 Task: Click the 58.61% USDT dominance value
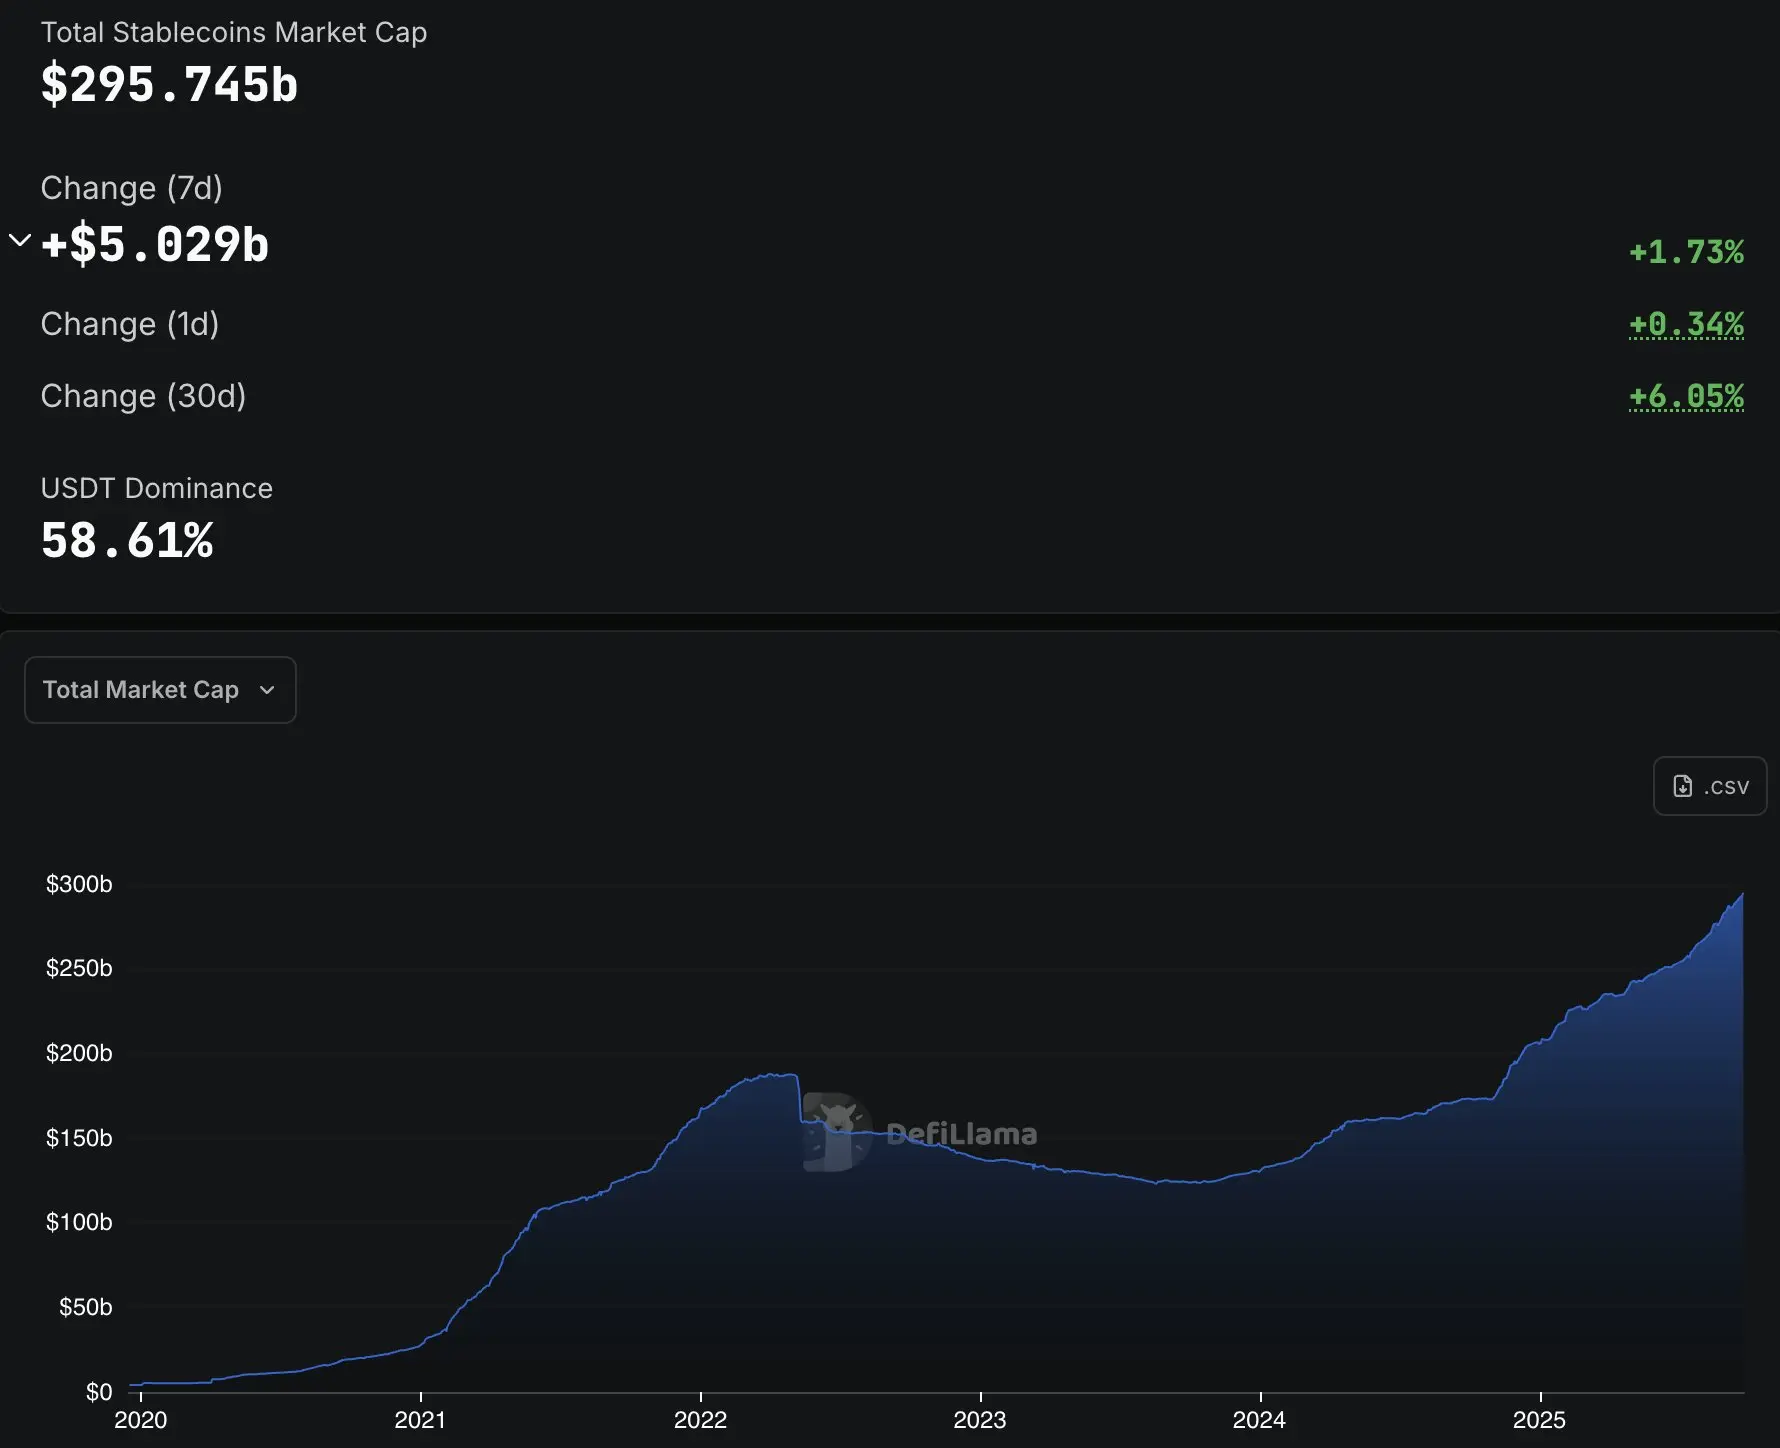pyautogui.click(x=127, y=540)
